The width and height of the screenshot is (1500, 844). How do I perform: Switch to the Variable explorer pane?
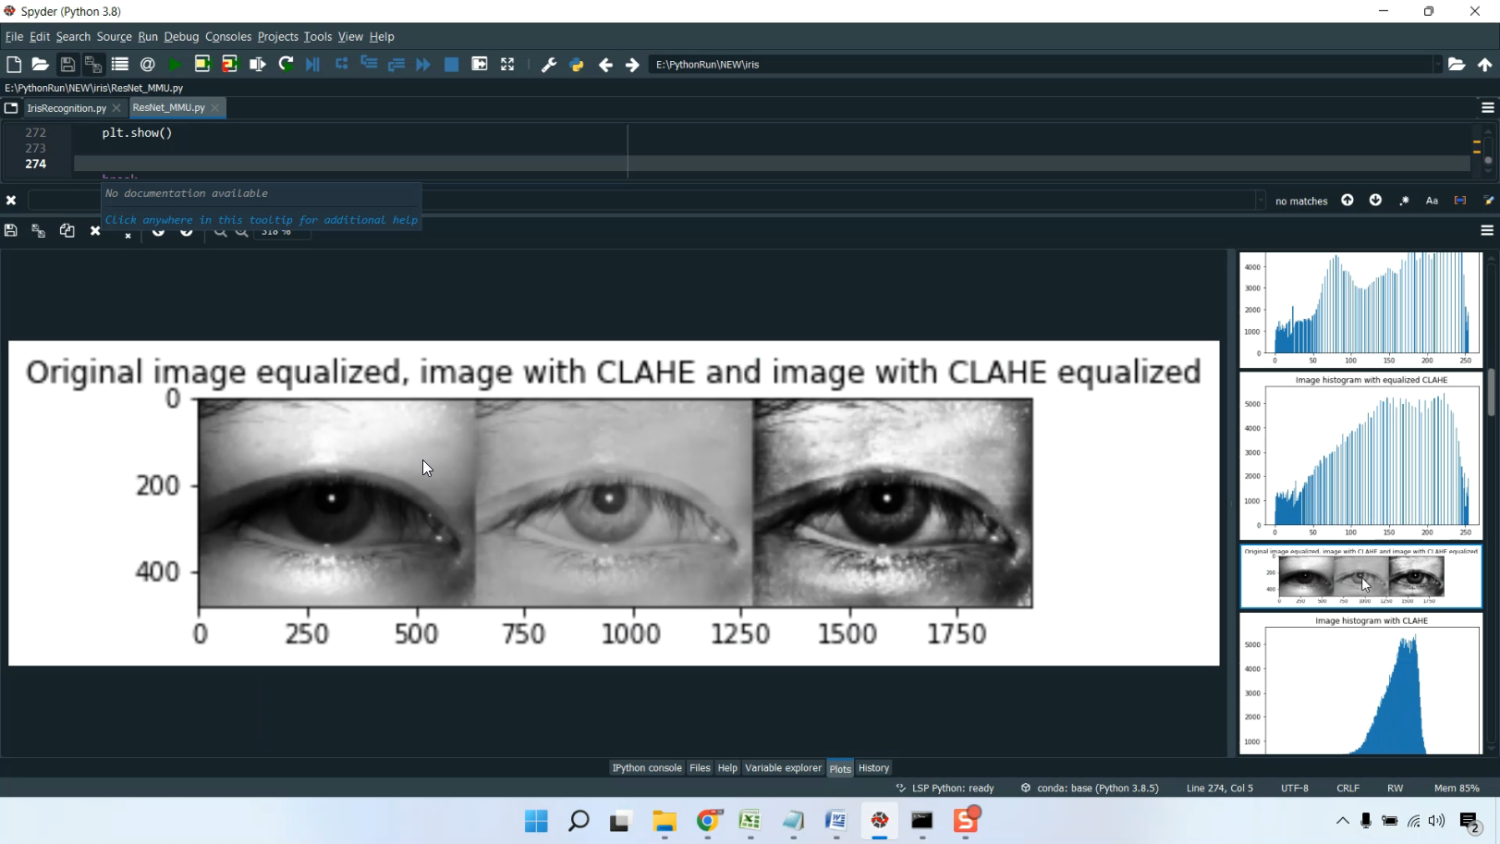pyautogui.click(x=783, y=768)
